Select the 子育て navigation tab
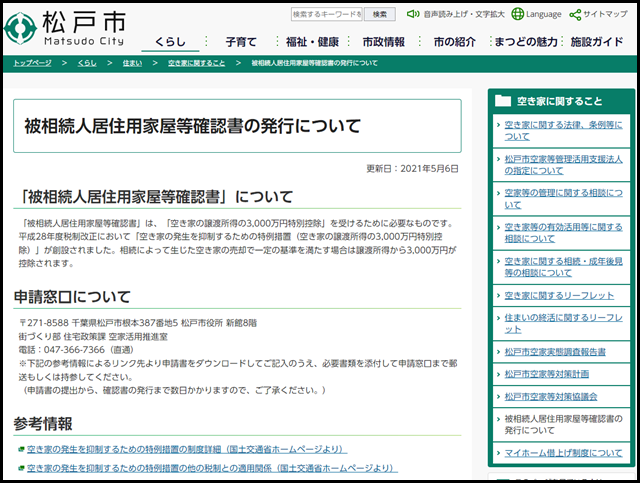640x483 pixels. click(x=241, y=42)
